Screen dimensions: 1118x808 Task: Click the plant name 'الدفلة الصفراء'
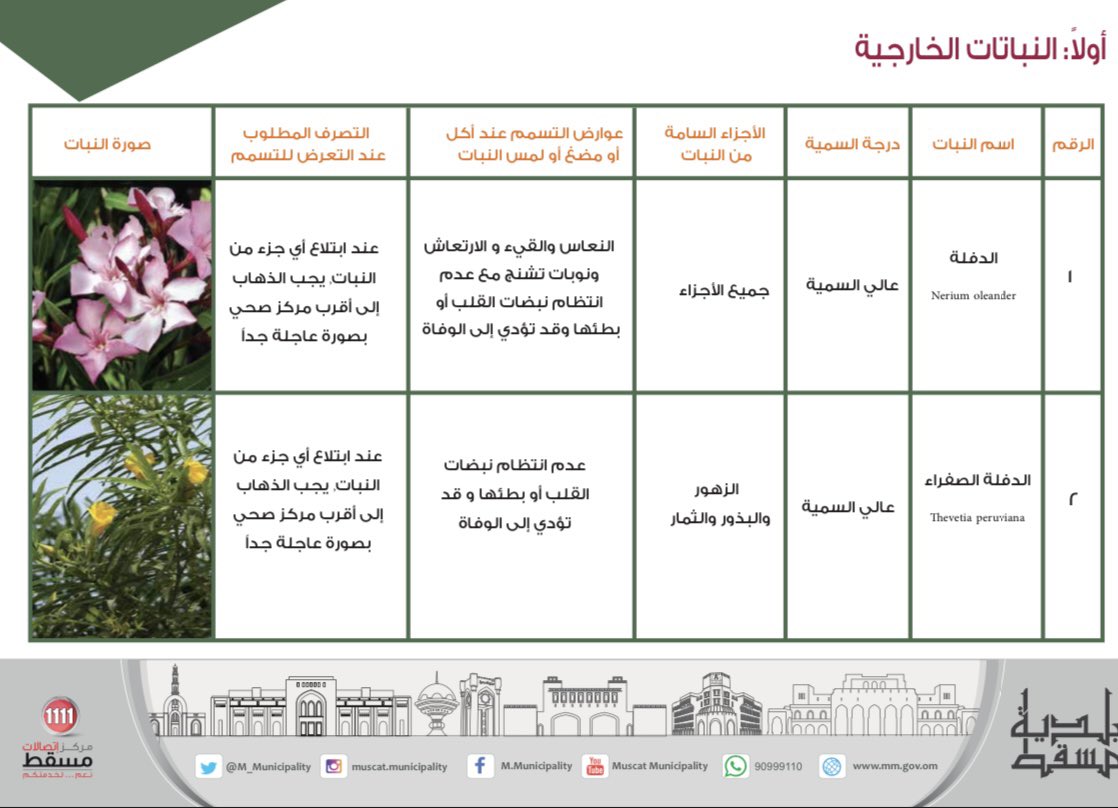(x=978, y=480)
